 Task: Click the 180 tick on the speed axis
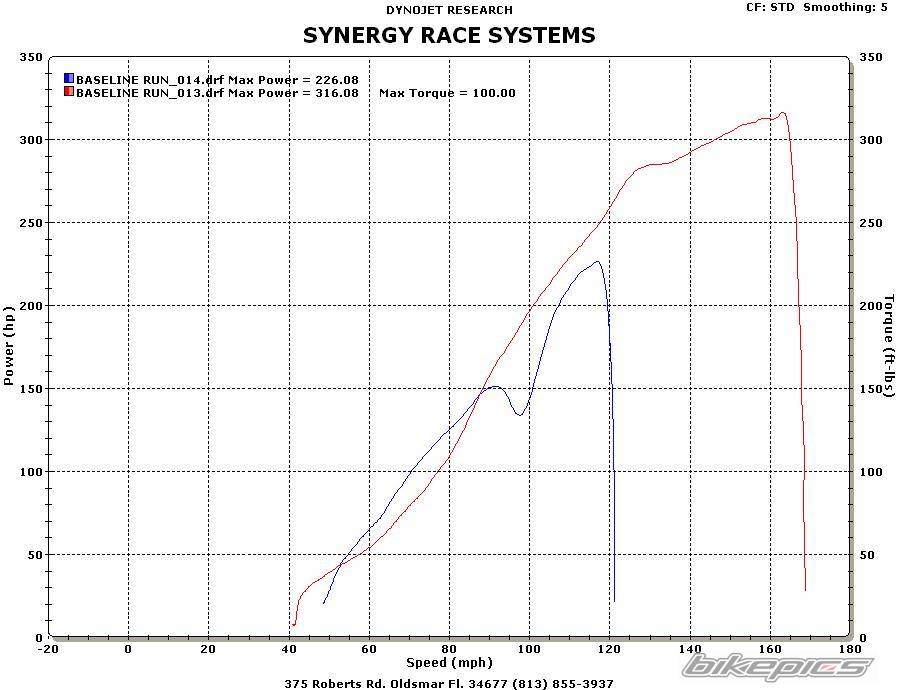click(849, 649)
